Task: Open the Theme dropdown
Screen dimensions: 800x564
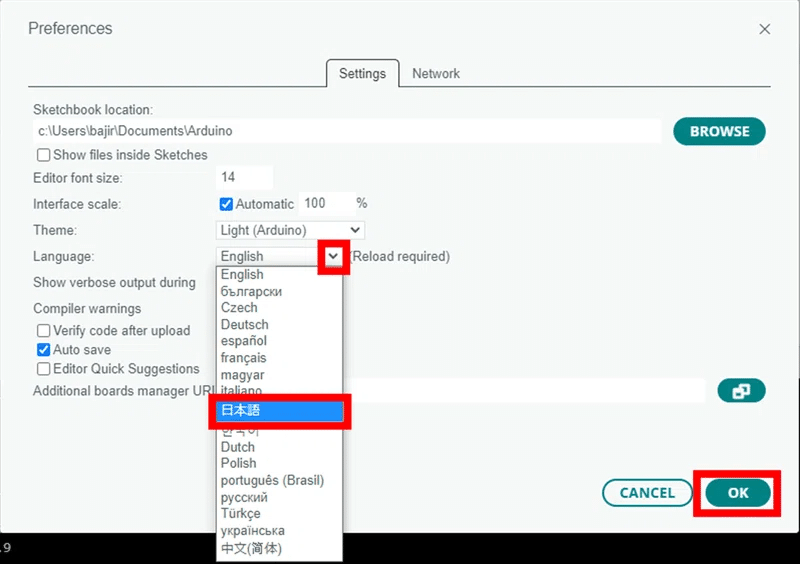Action: tap(290, 230)
